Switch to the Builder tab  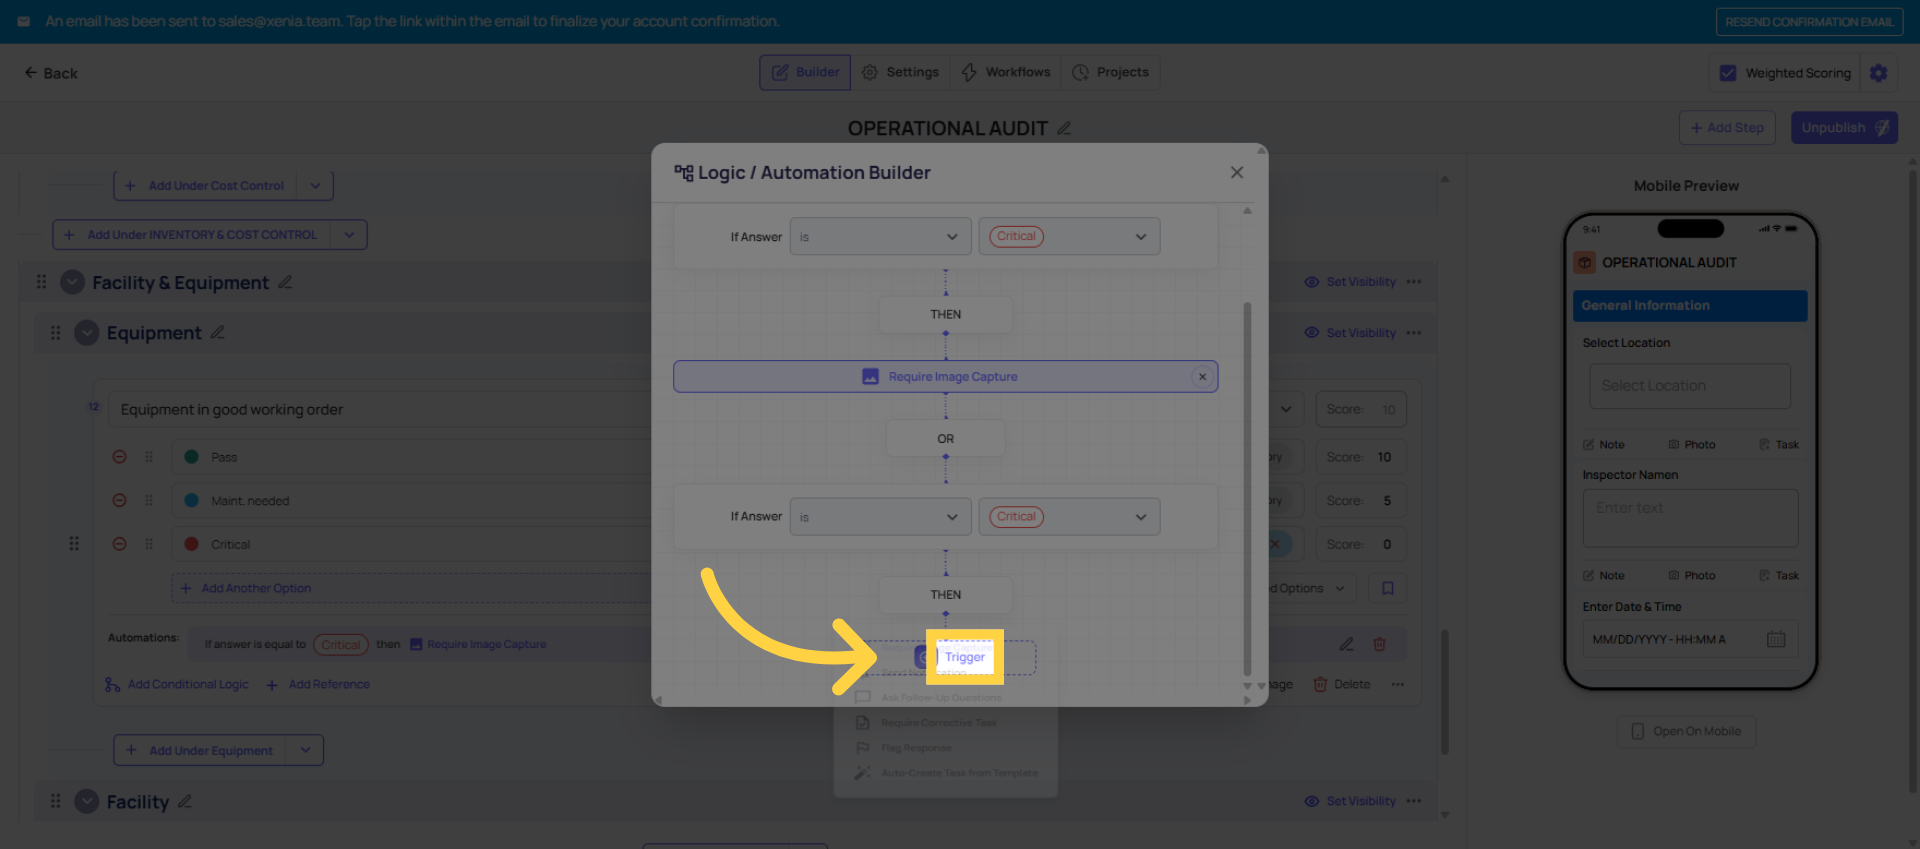click(x=805, y=72)
